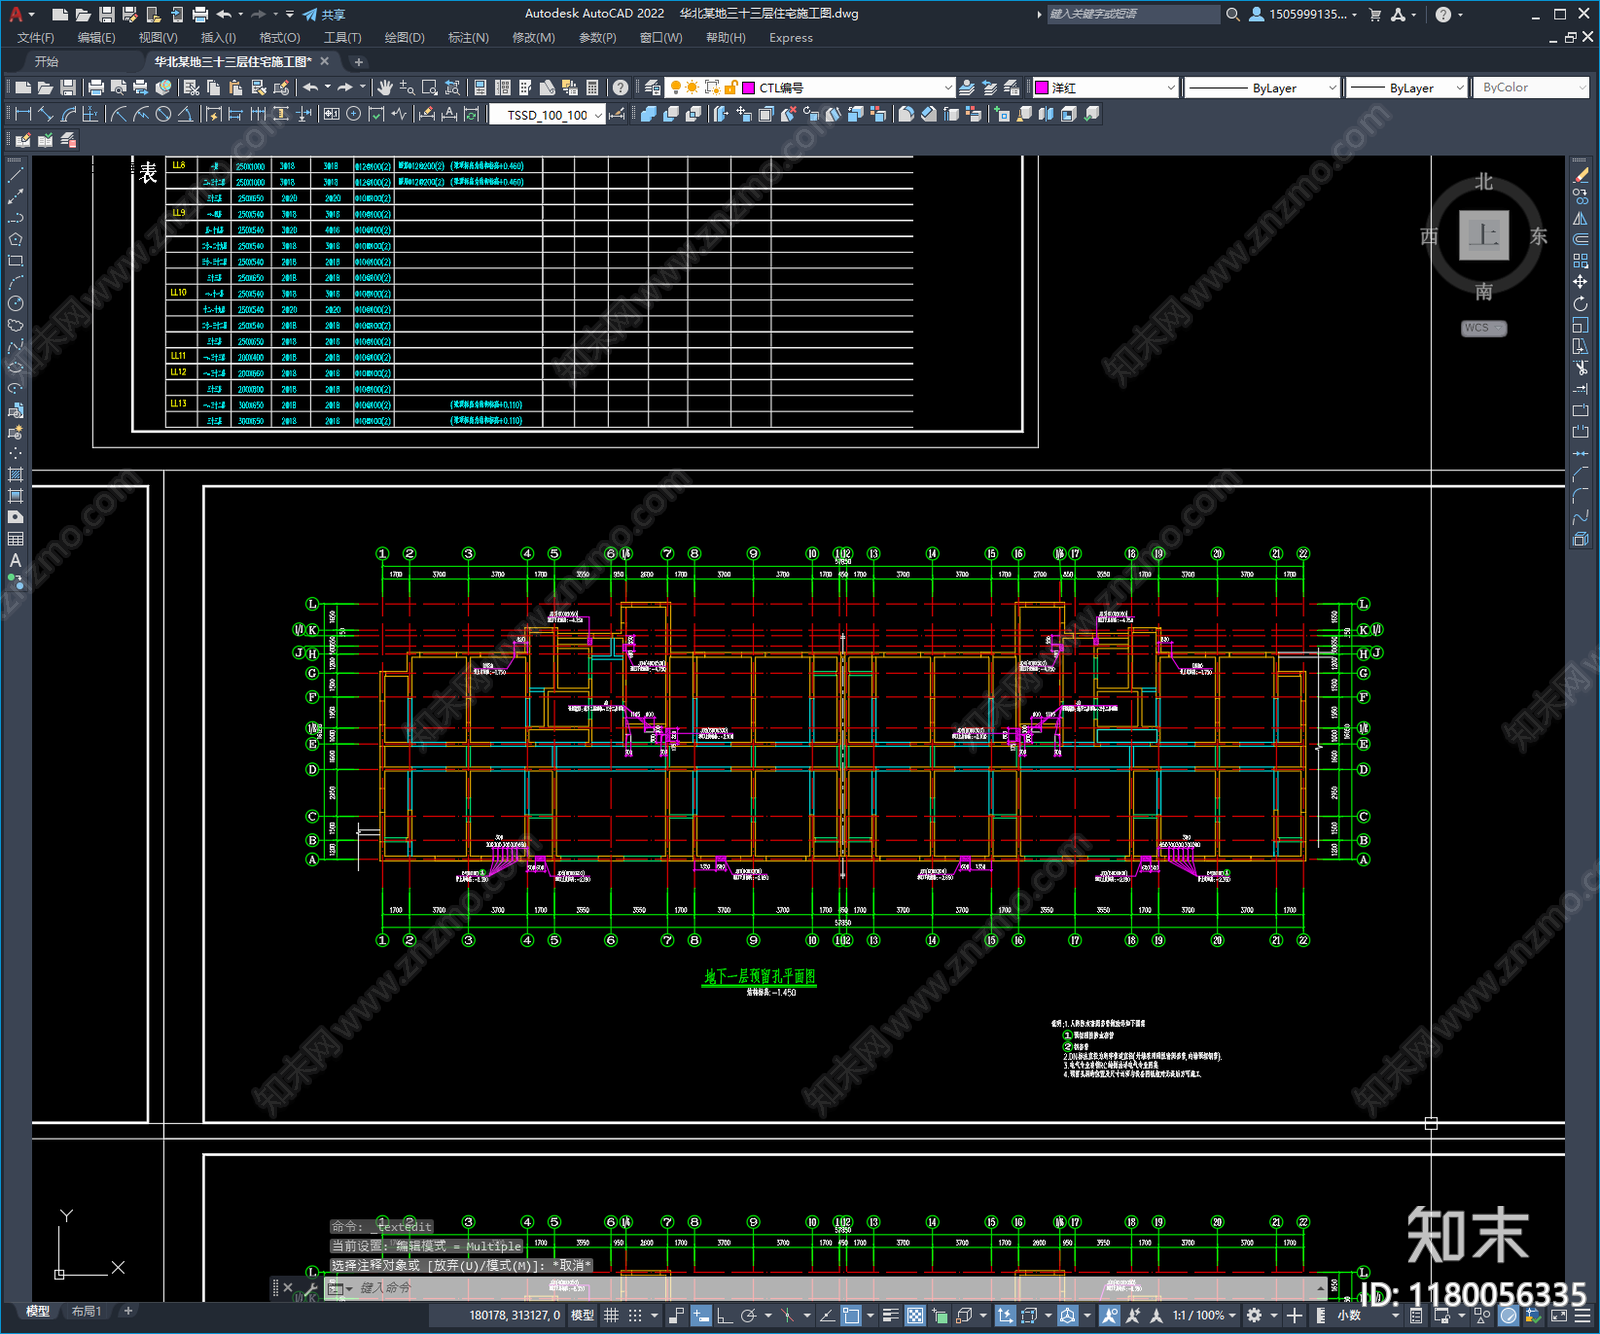Toggle ortho mode in status bar

pyautogui.click(x=724, y=1316)
